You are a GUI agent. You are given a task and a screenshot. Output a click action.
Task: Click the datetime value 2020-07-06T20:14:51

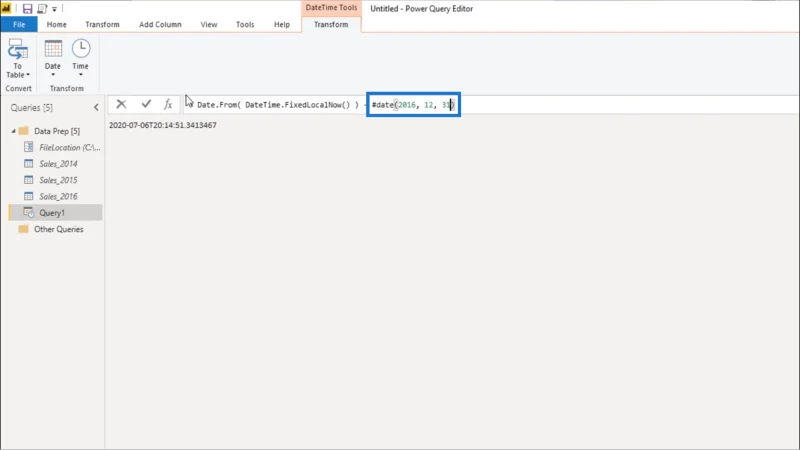163,125
